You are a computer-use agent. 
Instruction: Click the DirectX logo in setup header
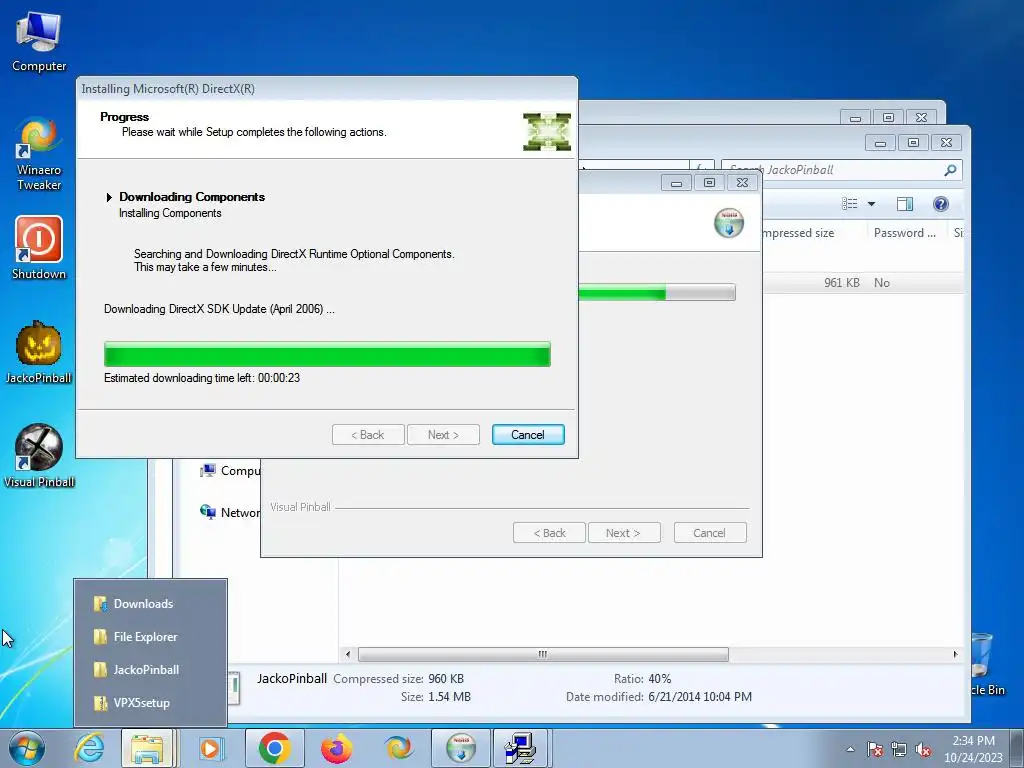(x=547, y=131)
